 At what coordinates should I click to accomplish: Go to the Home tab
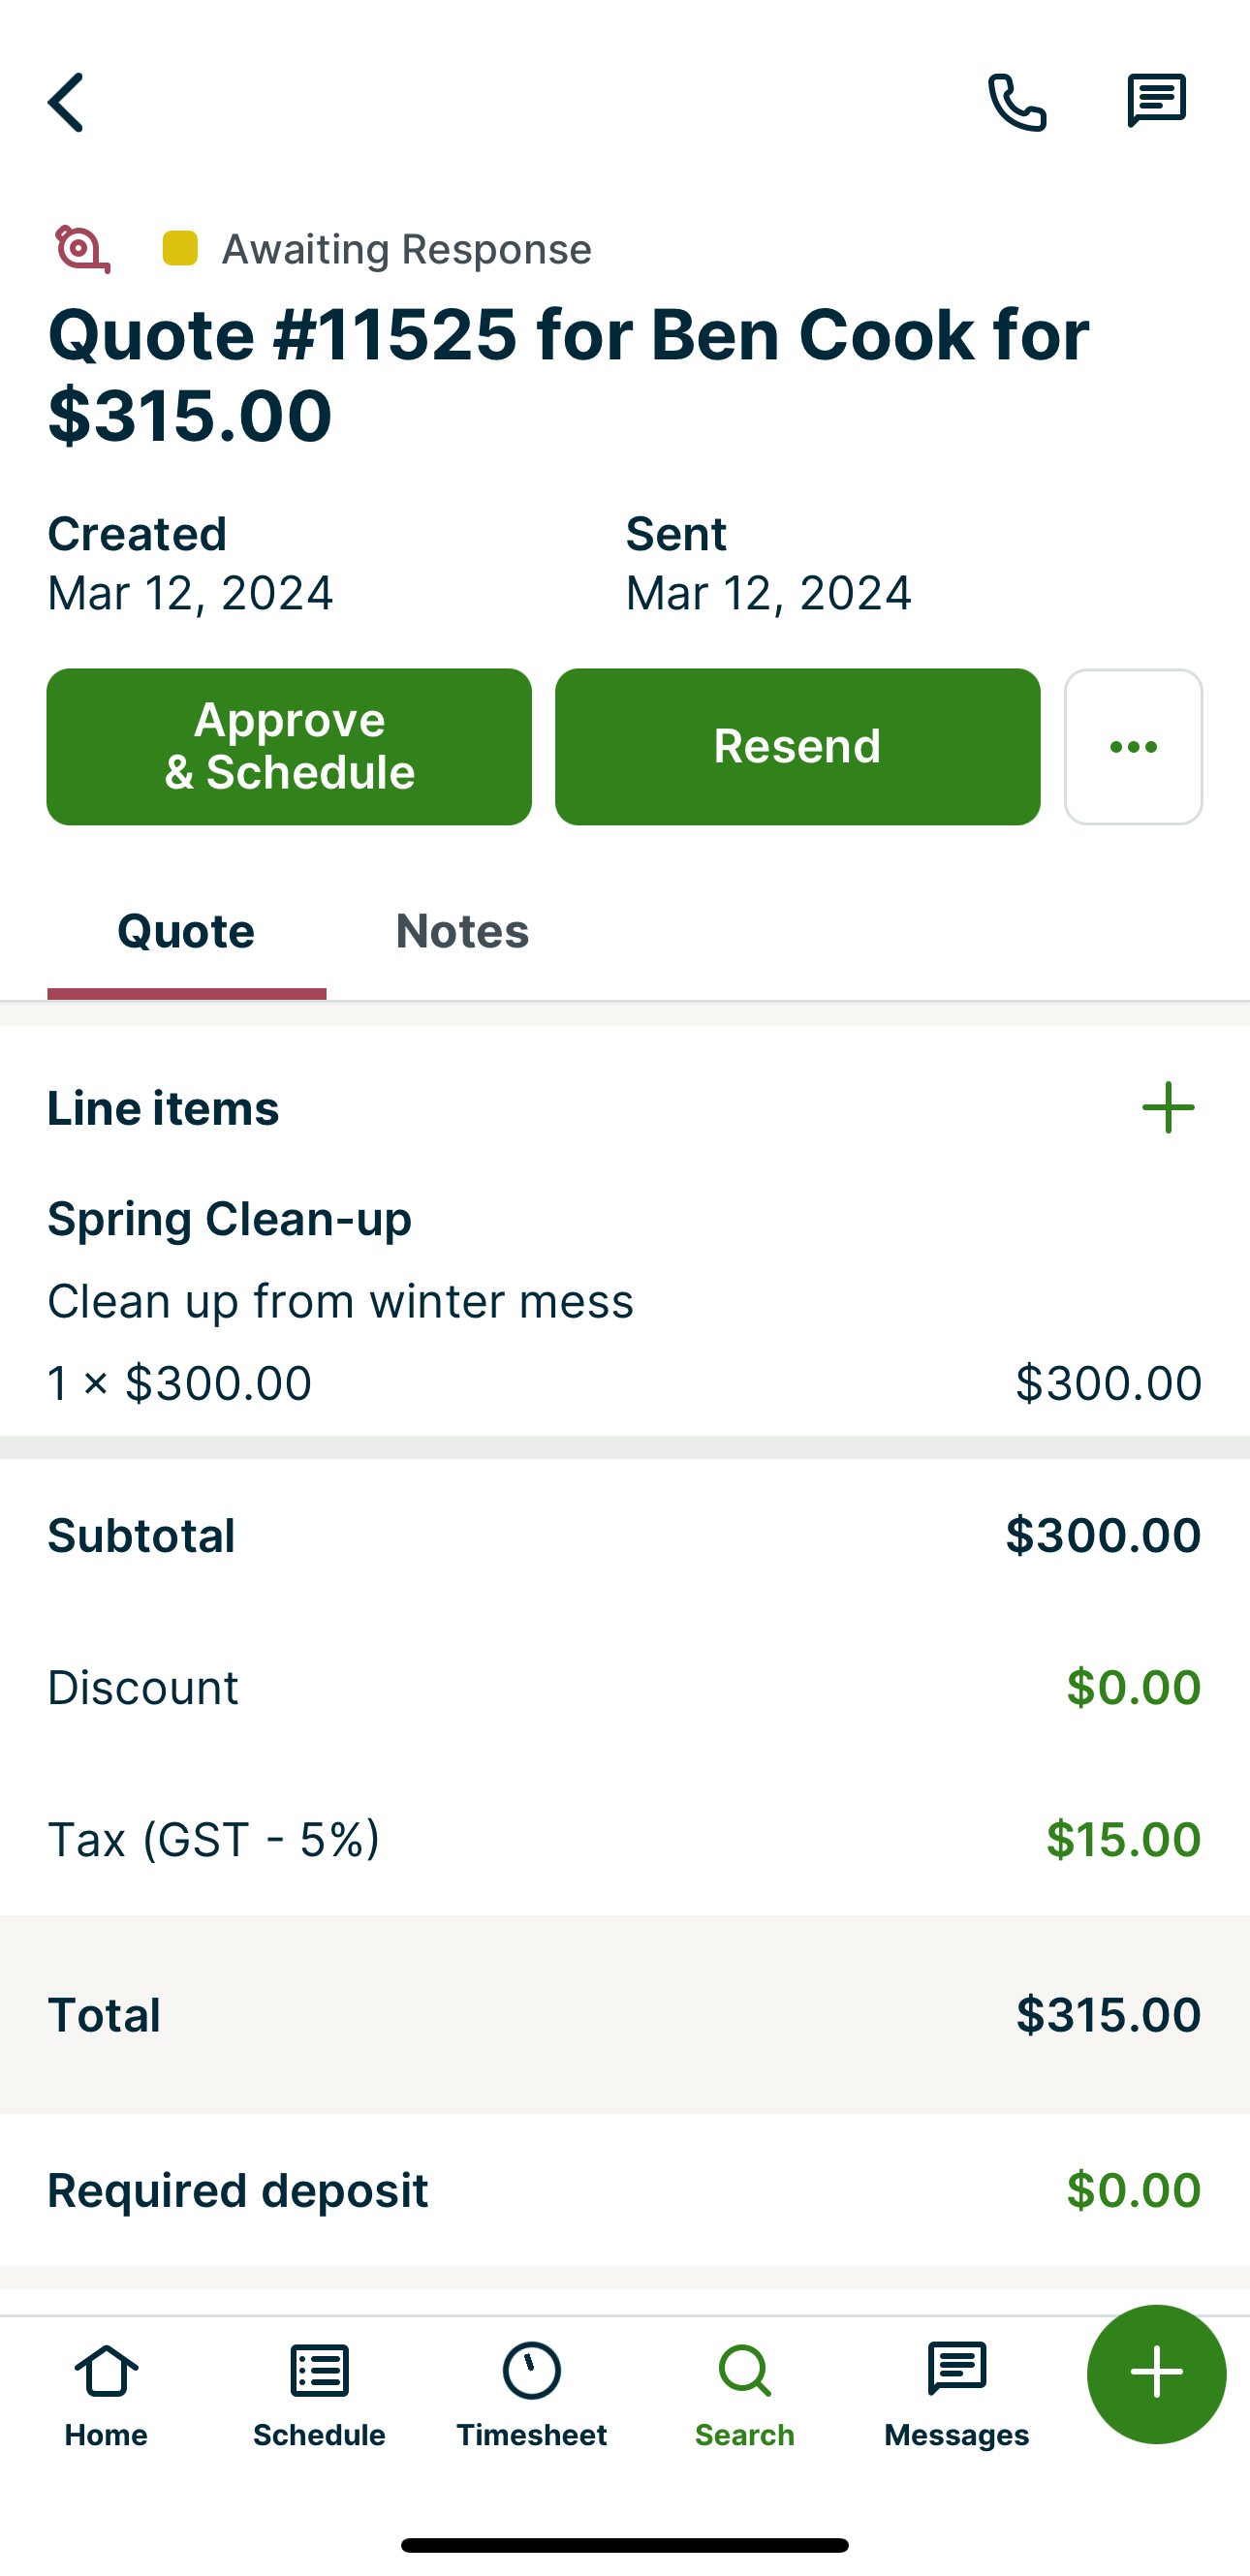(106, 2394)
